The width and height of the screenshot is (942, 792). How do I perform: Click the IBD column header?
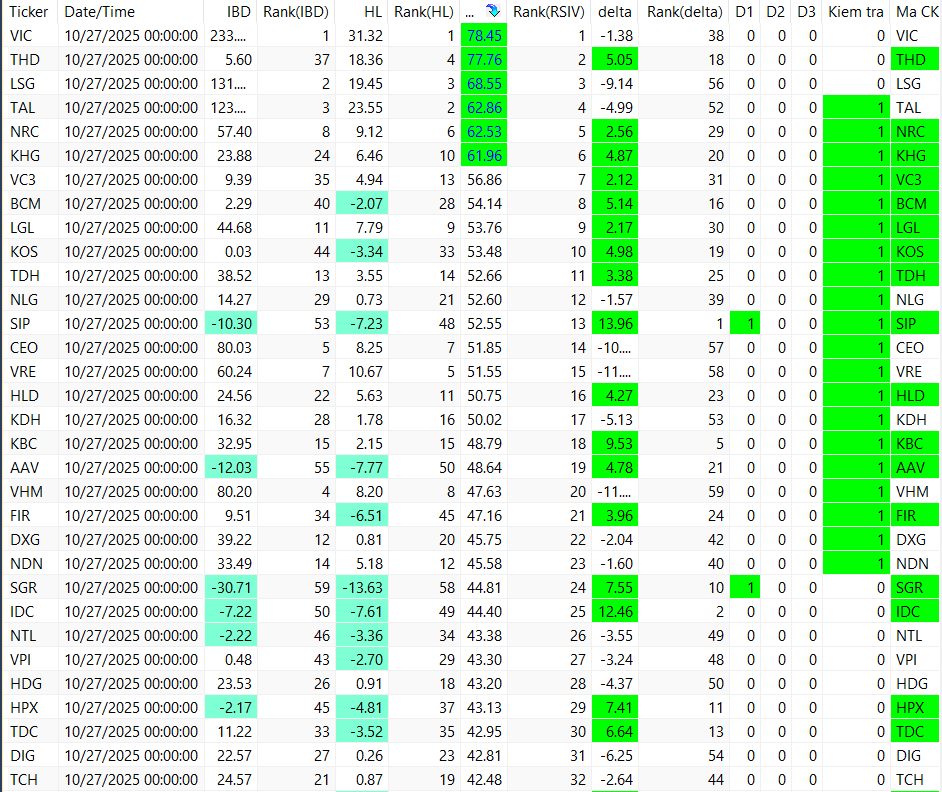pyautogui.click(x=239, y=11)
